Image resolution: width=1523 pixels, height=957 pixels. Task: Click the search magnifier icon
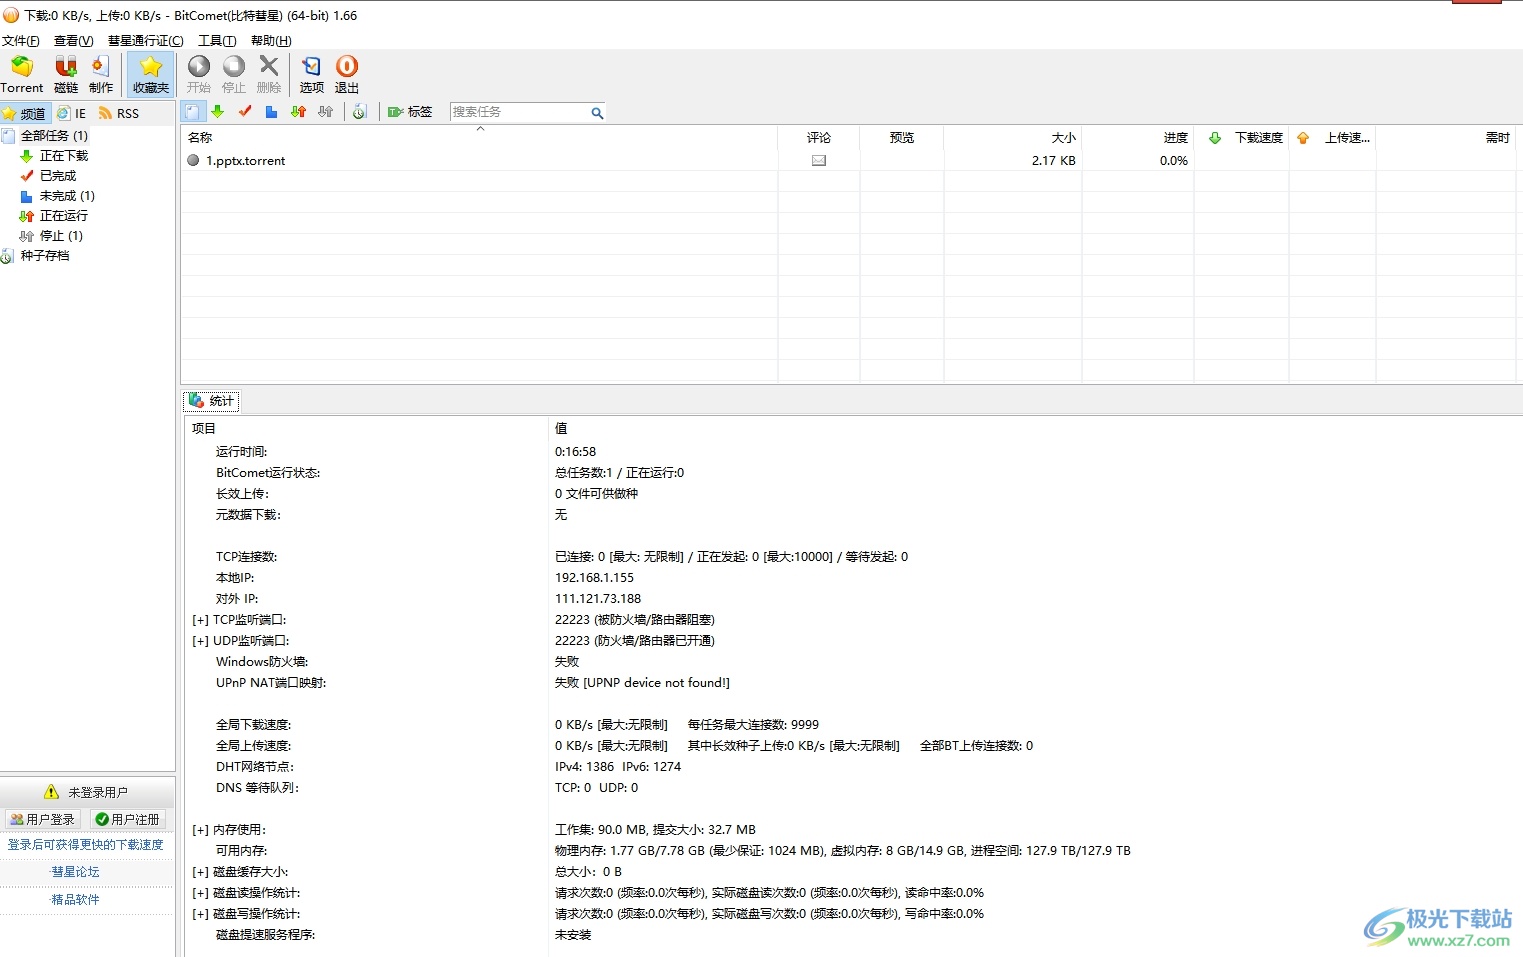[597, 113]
